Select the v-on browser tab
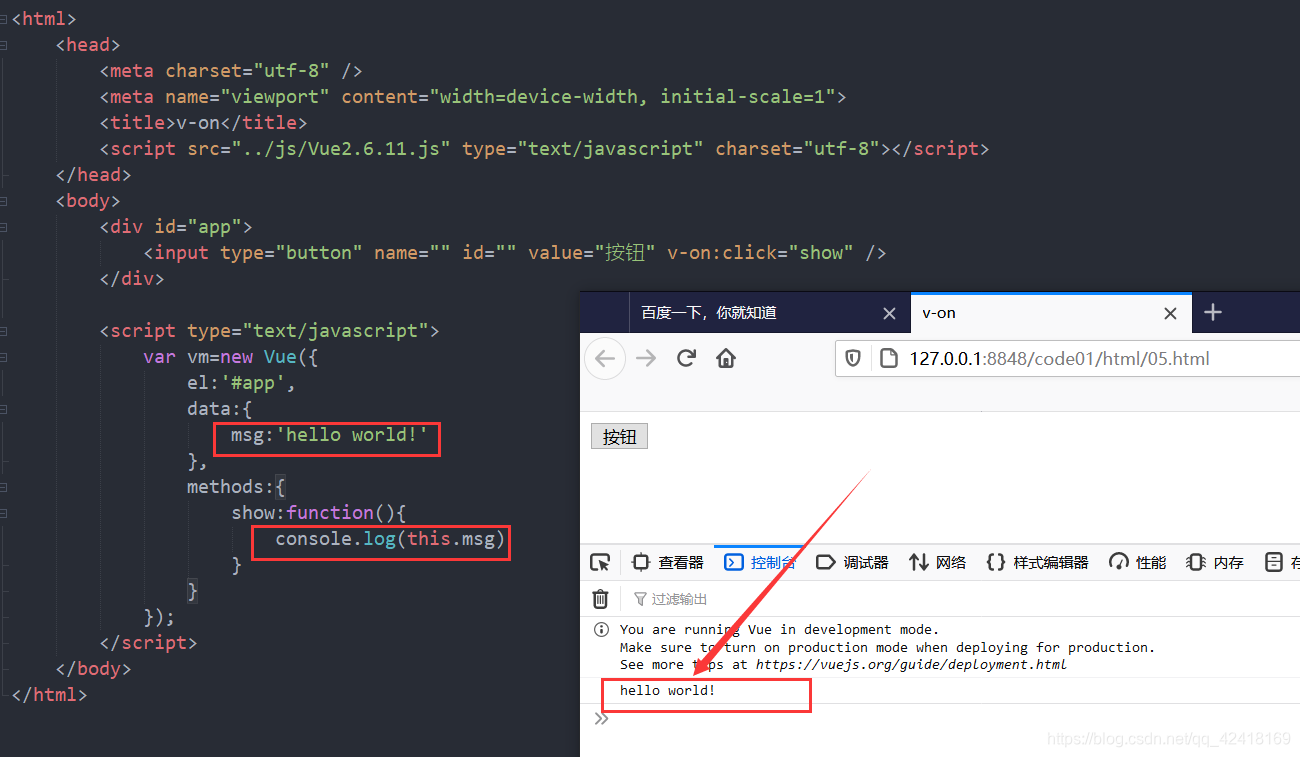 (1050, 313)
